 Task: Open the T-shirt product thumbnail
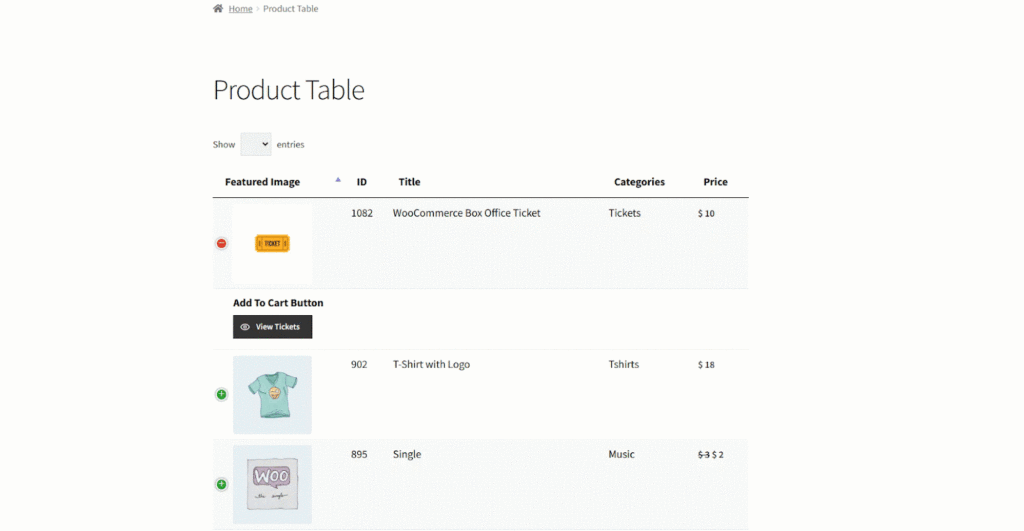[272, 395]
